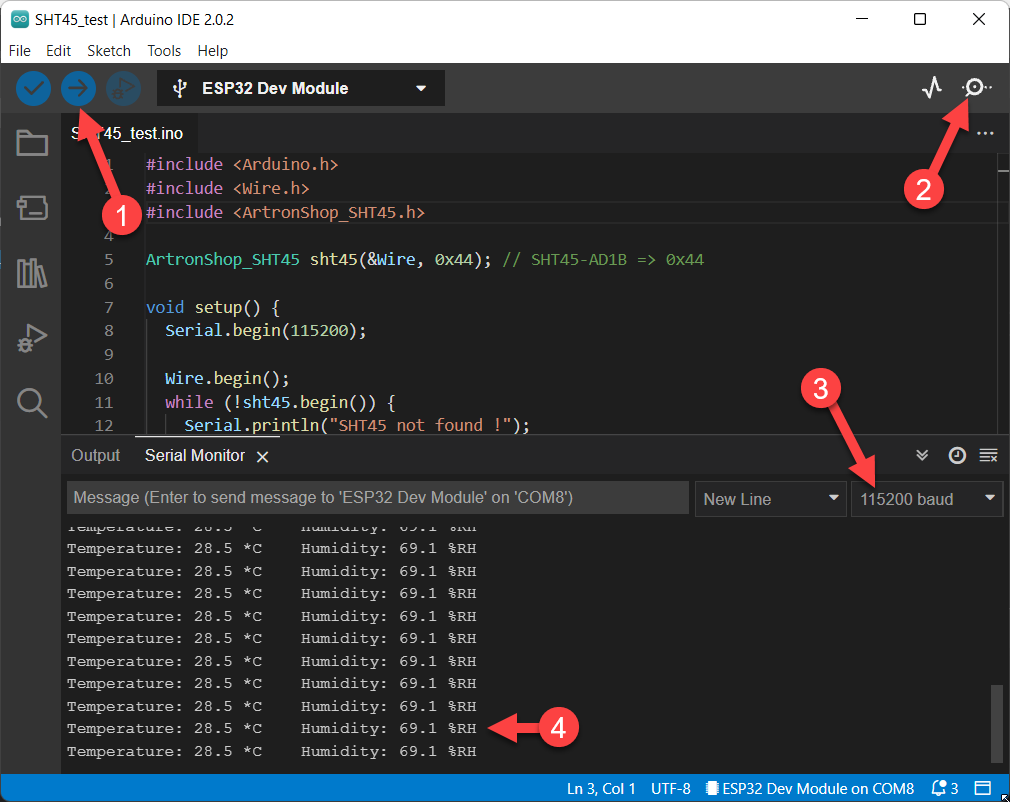Open the Boards Manager sidebar icon

pyautogui.click(x=32, y=208)
